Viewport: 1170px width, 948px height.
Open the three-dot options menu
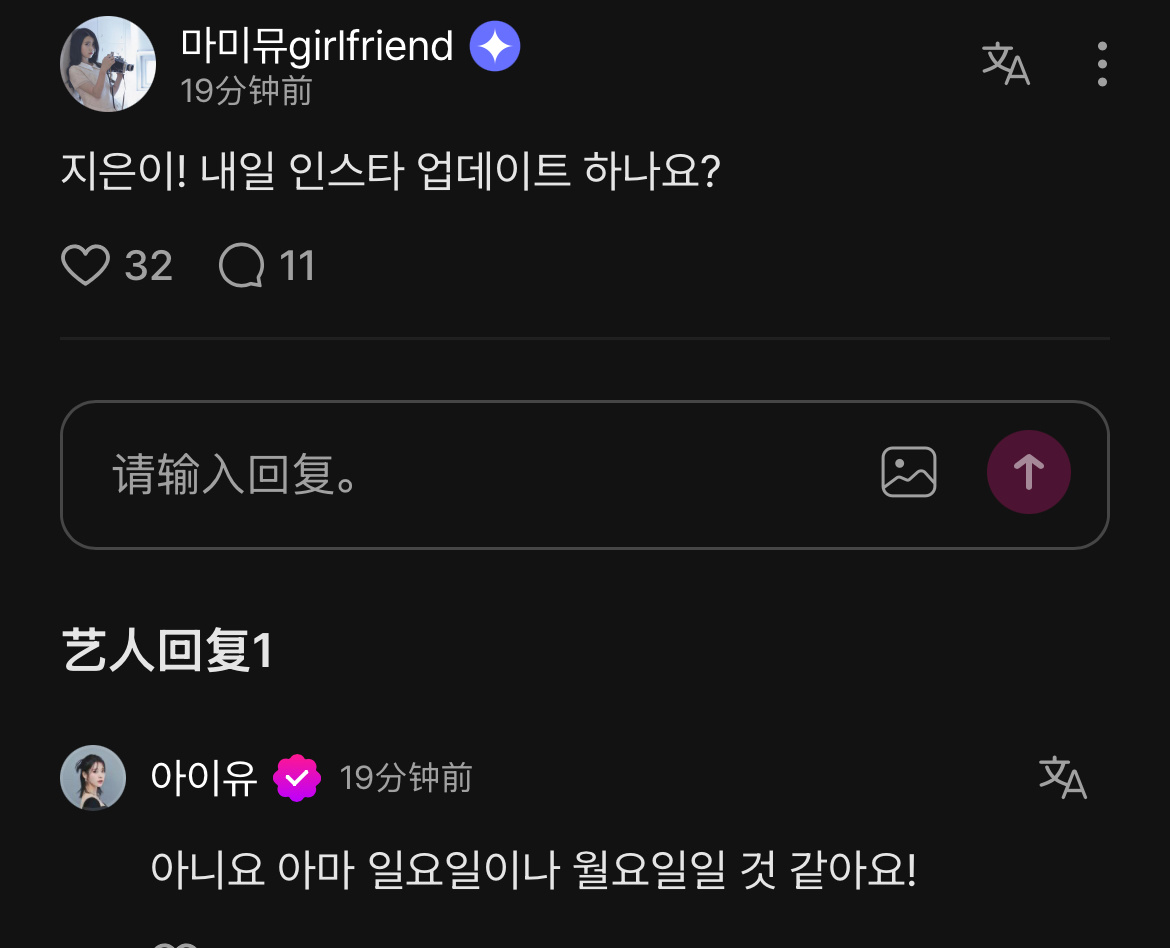tap(1101, 64)
